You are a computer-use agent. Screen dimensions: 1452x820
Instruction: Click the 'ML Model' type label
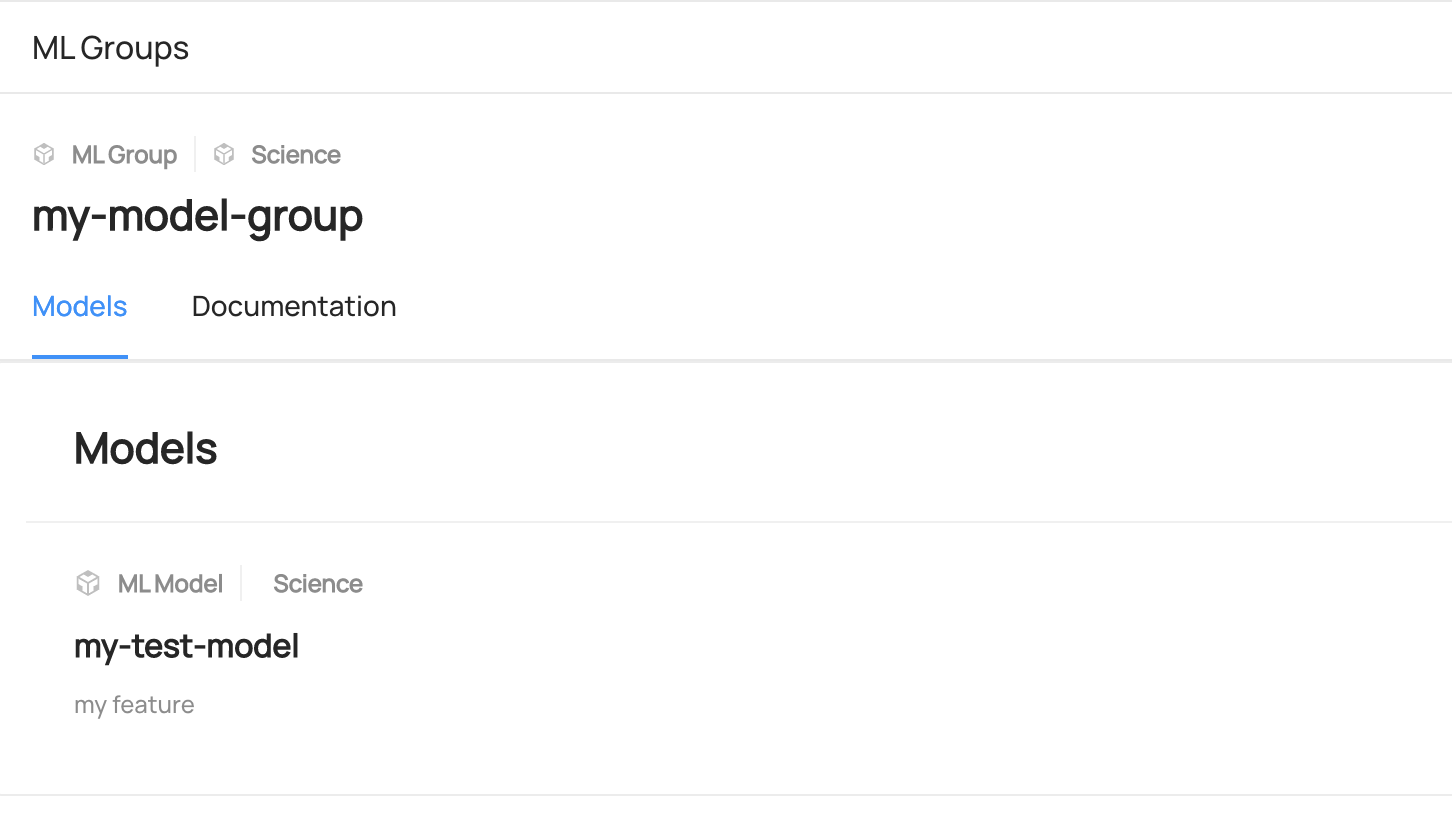click(170, 584)
